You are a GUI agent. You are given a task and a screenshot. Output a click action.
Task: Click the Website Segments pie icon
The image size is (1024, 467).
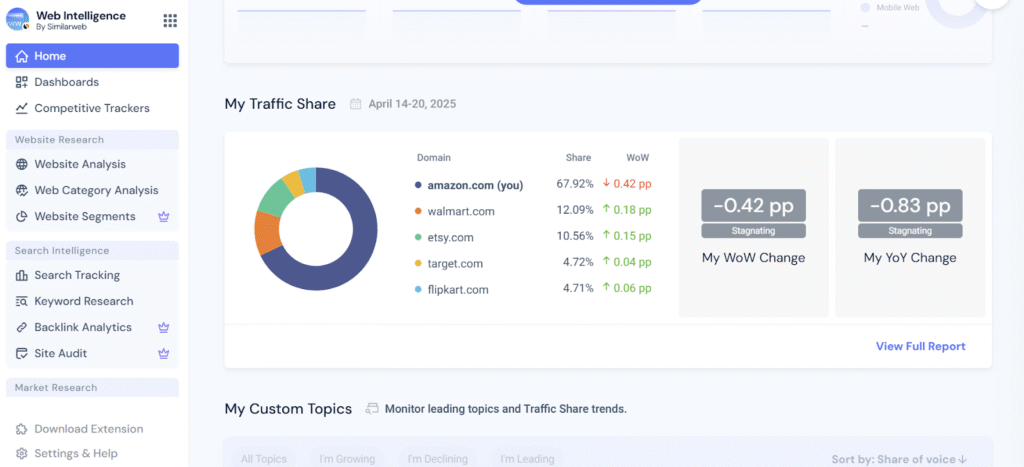(22, 216)
